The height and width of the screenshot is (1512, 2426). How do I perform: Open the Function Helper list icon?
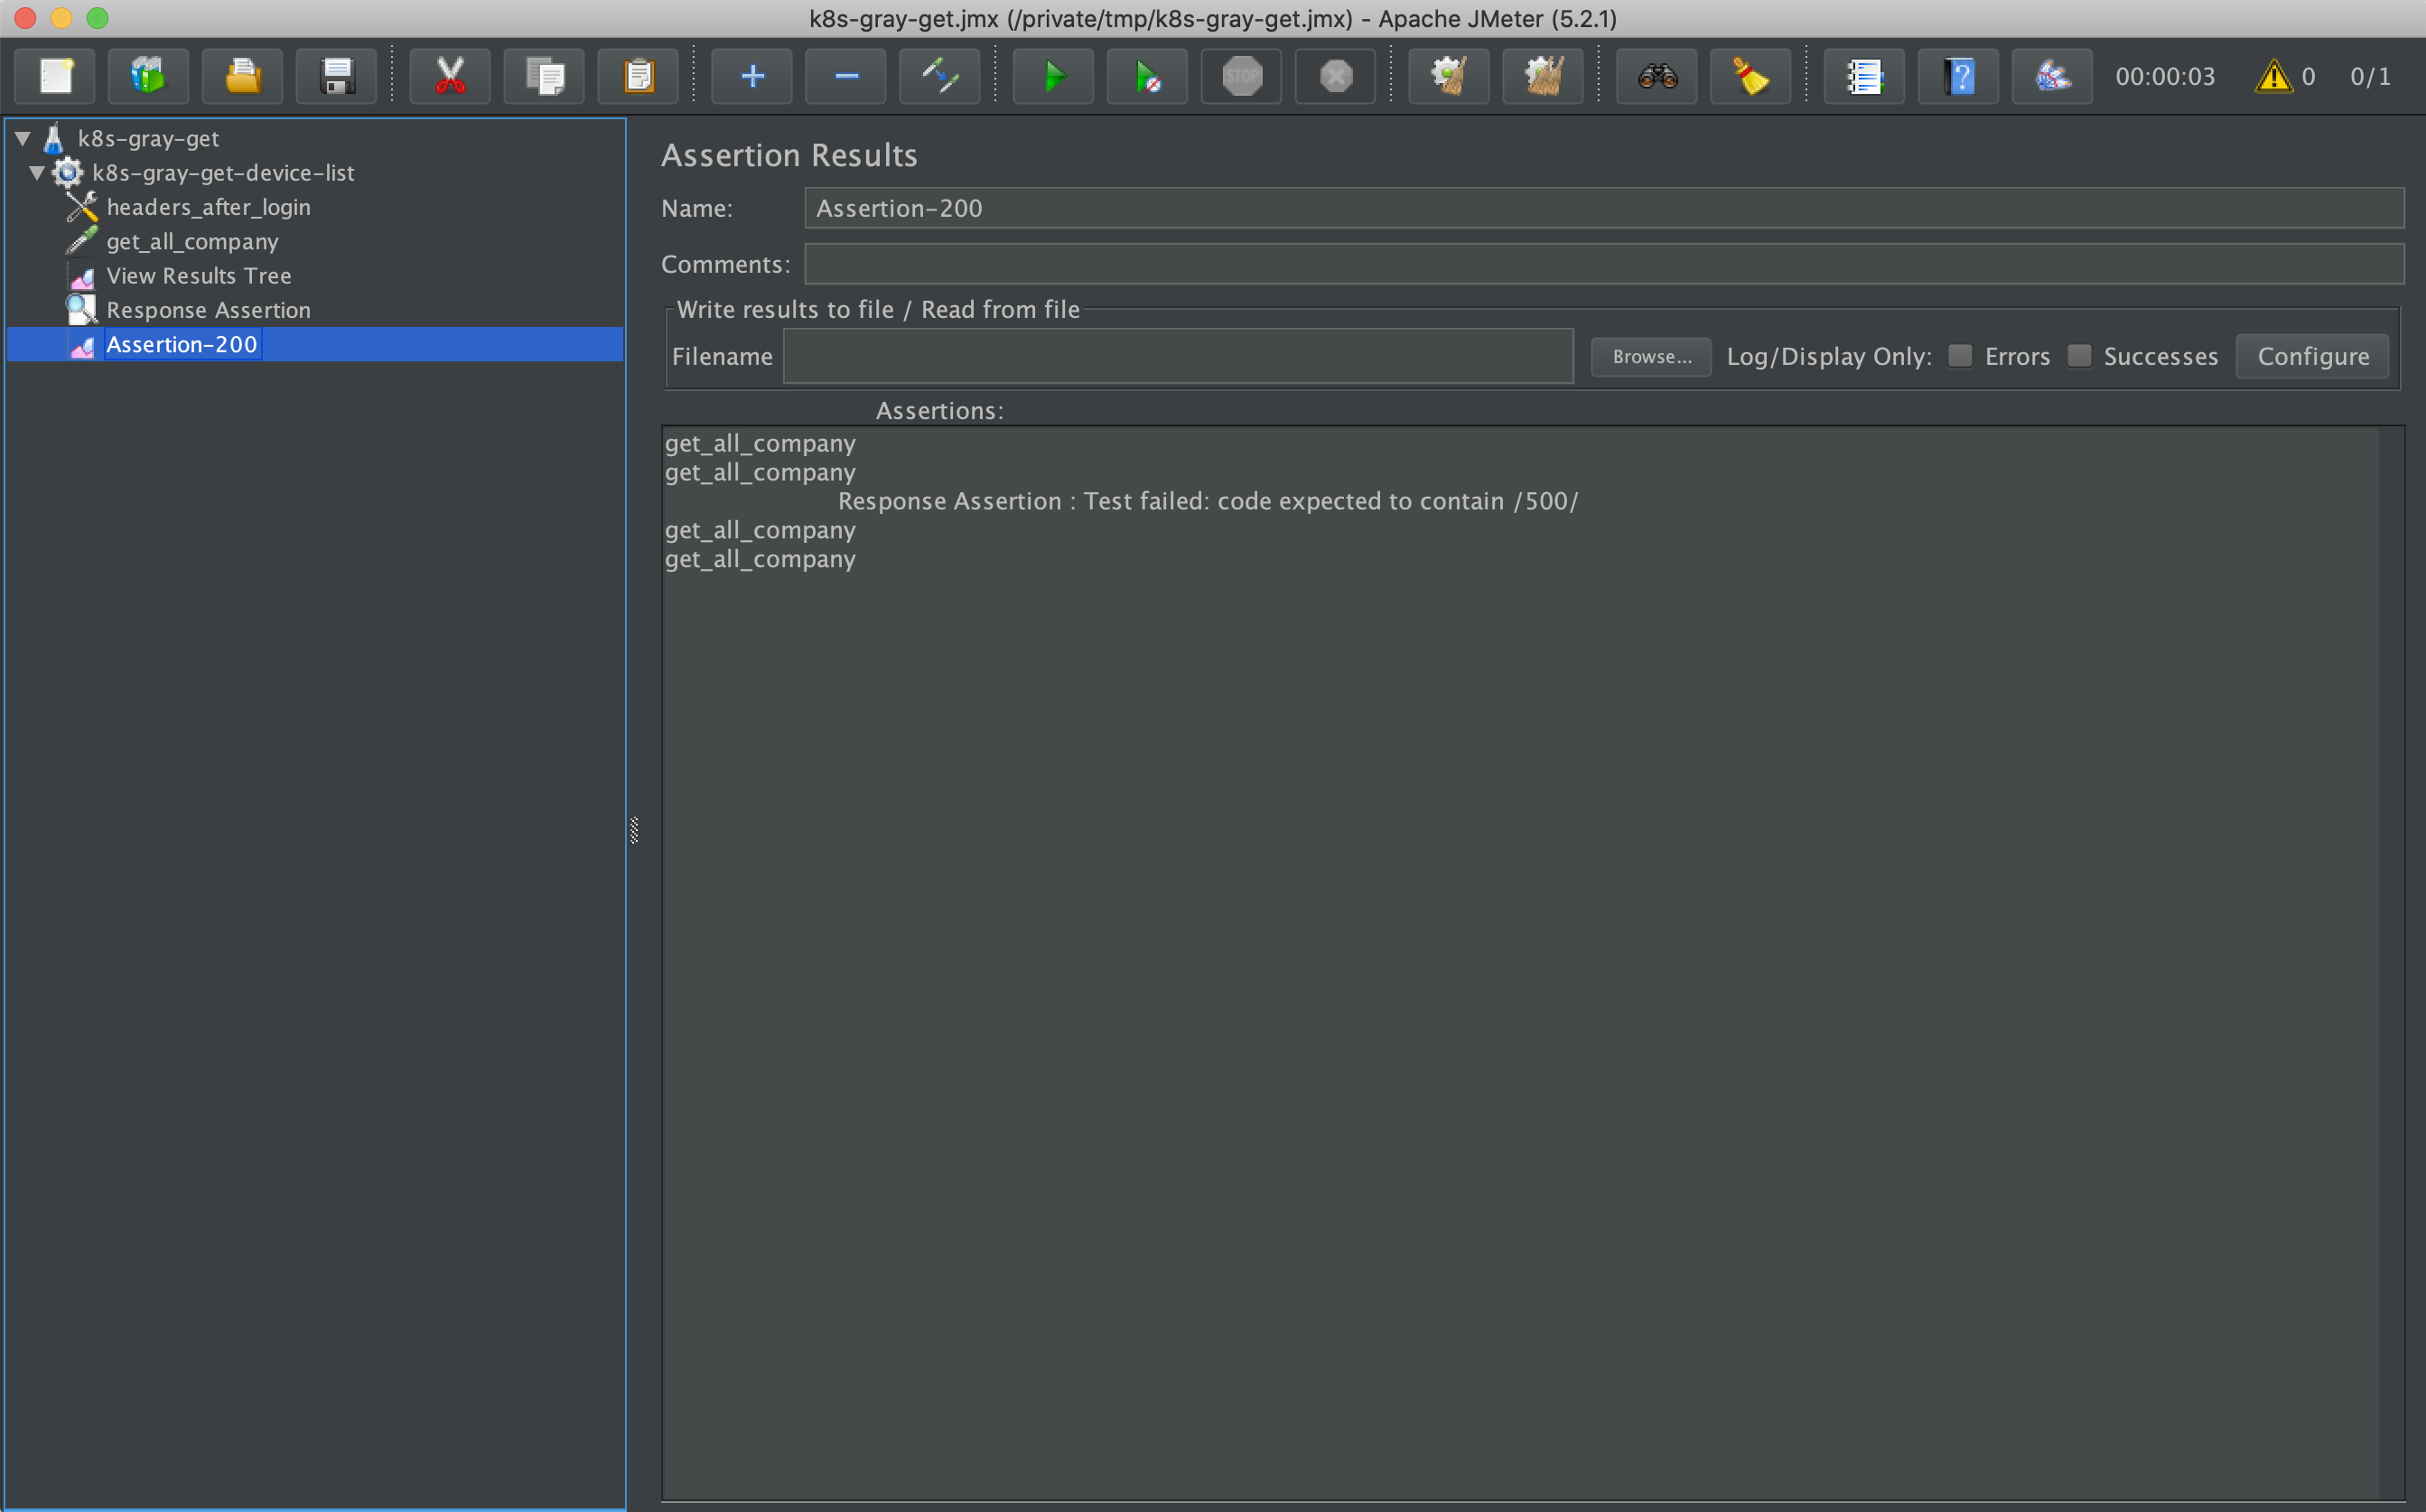pyautogui.click(x=1864, y=76)
